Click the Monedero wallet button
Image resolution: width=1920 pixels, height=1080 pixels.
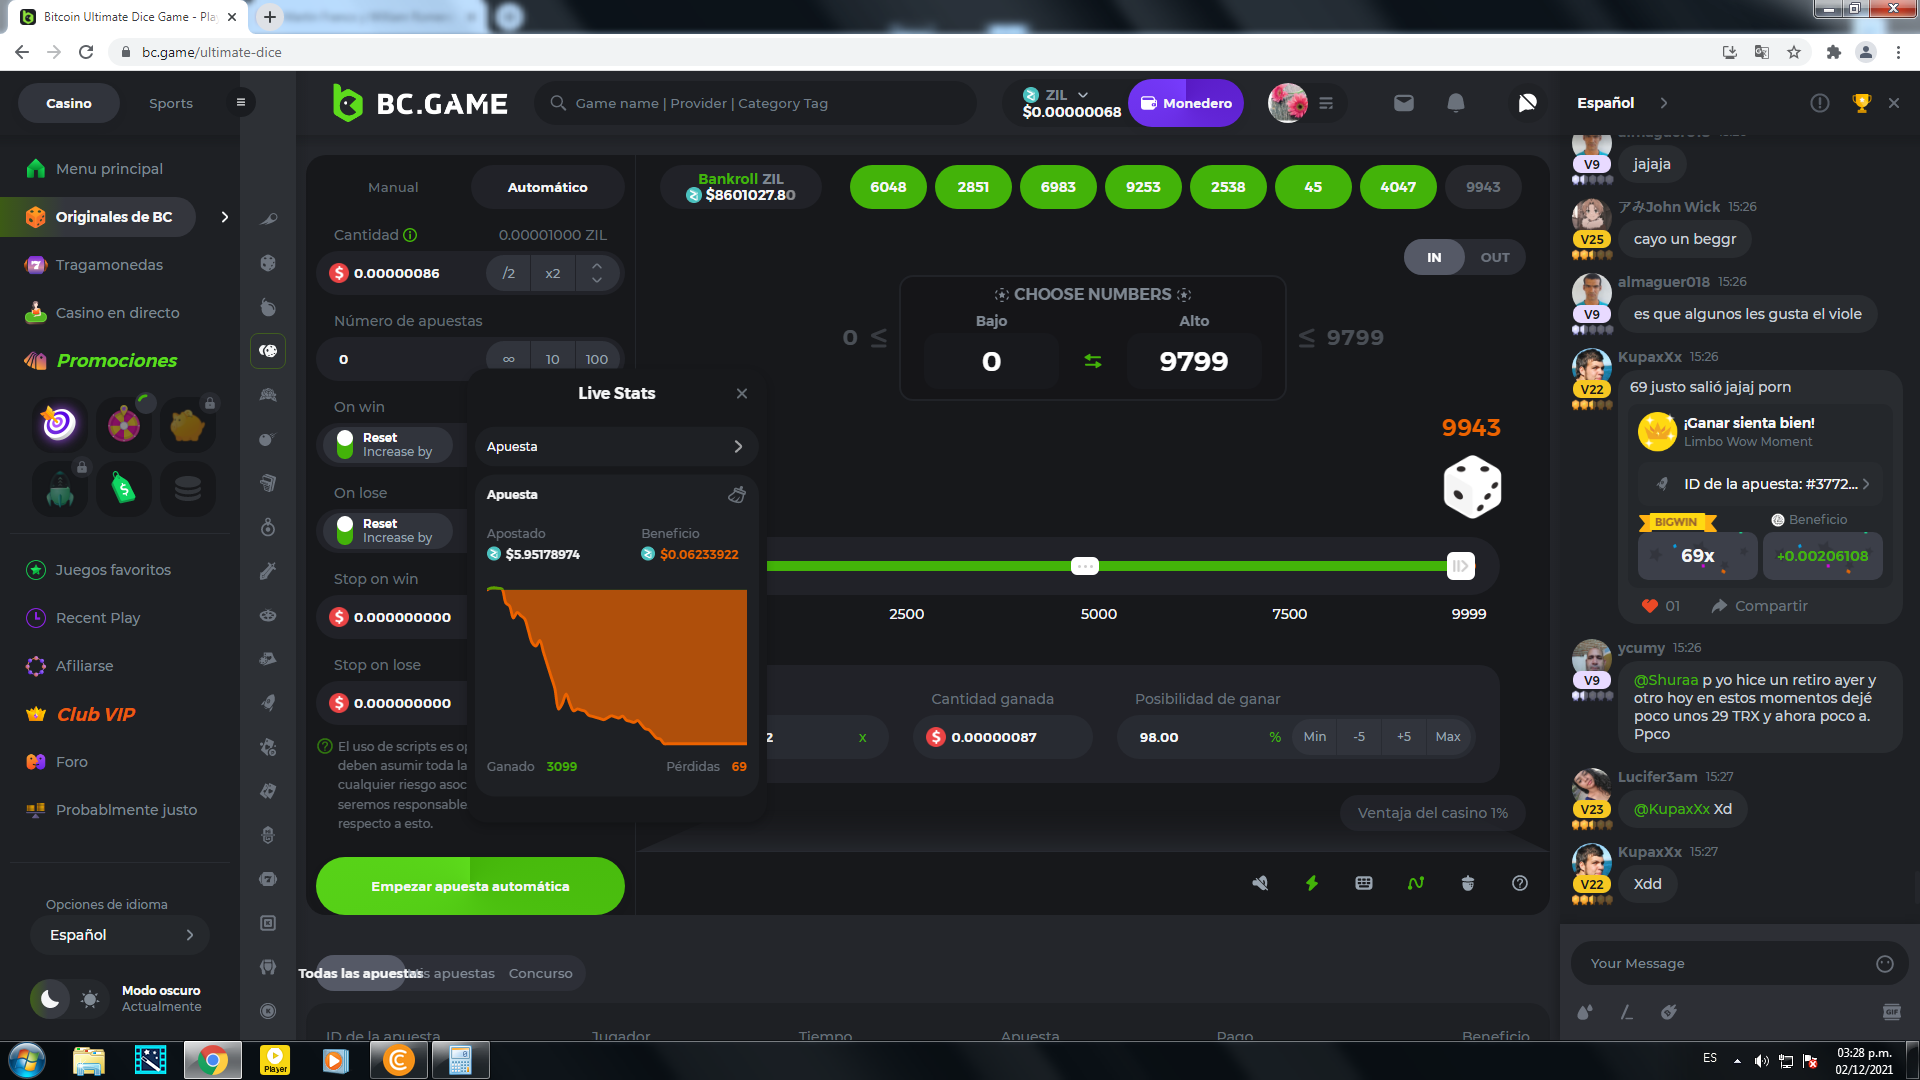coord(1186,103)
